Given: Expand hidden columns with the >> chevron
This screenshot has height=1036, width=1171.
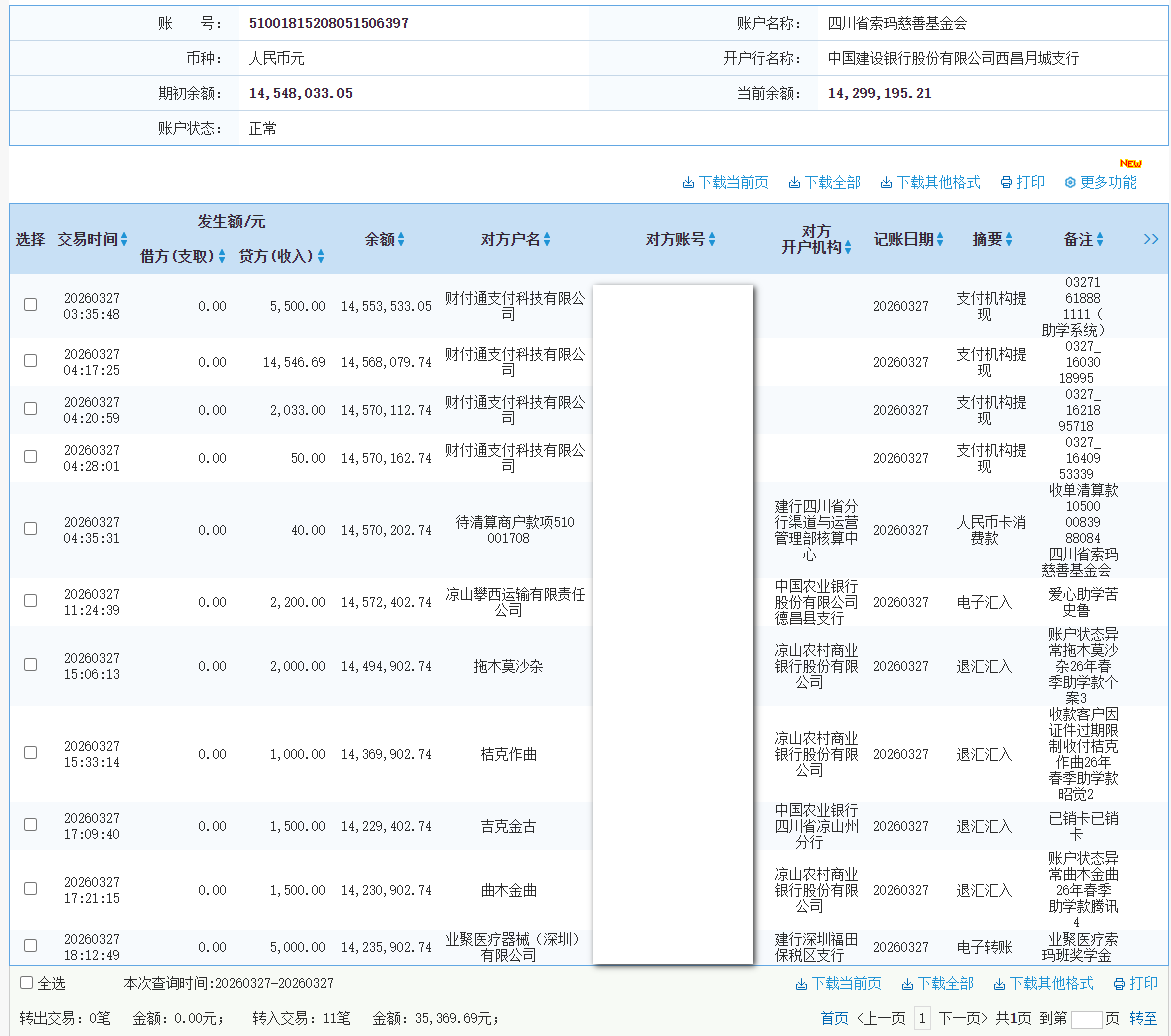Looking at the screenshot, I should (x=1150, y=239).
